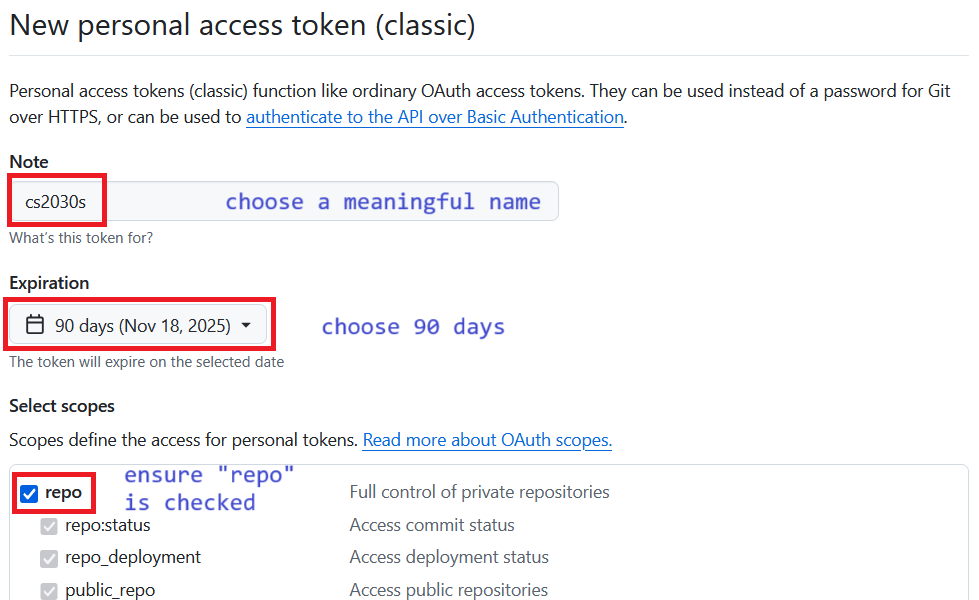Screen dimensions: 979x600
Task: Uncheck the repo scope checkbox
Action: tap(29, 493)
